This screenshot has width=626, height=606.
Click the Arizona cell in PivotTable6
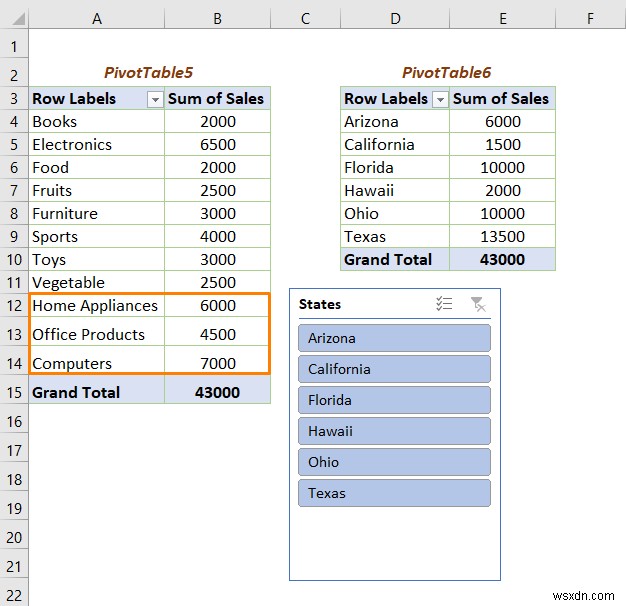395,121
